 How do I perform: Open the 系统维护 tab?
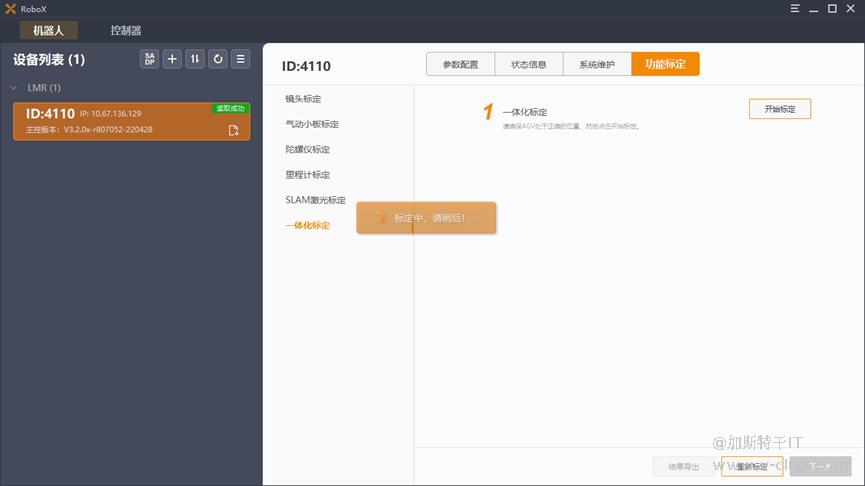(x=597, y=64)
